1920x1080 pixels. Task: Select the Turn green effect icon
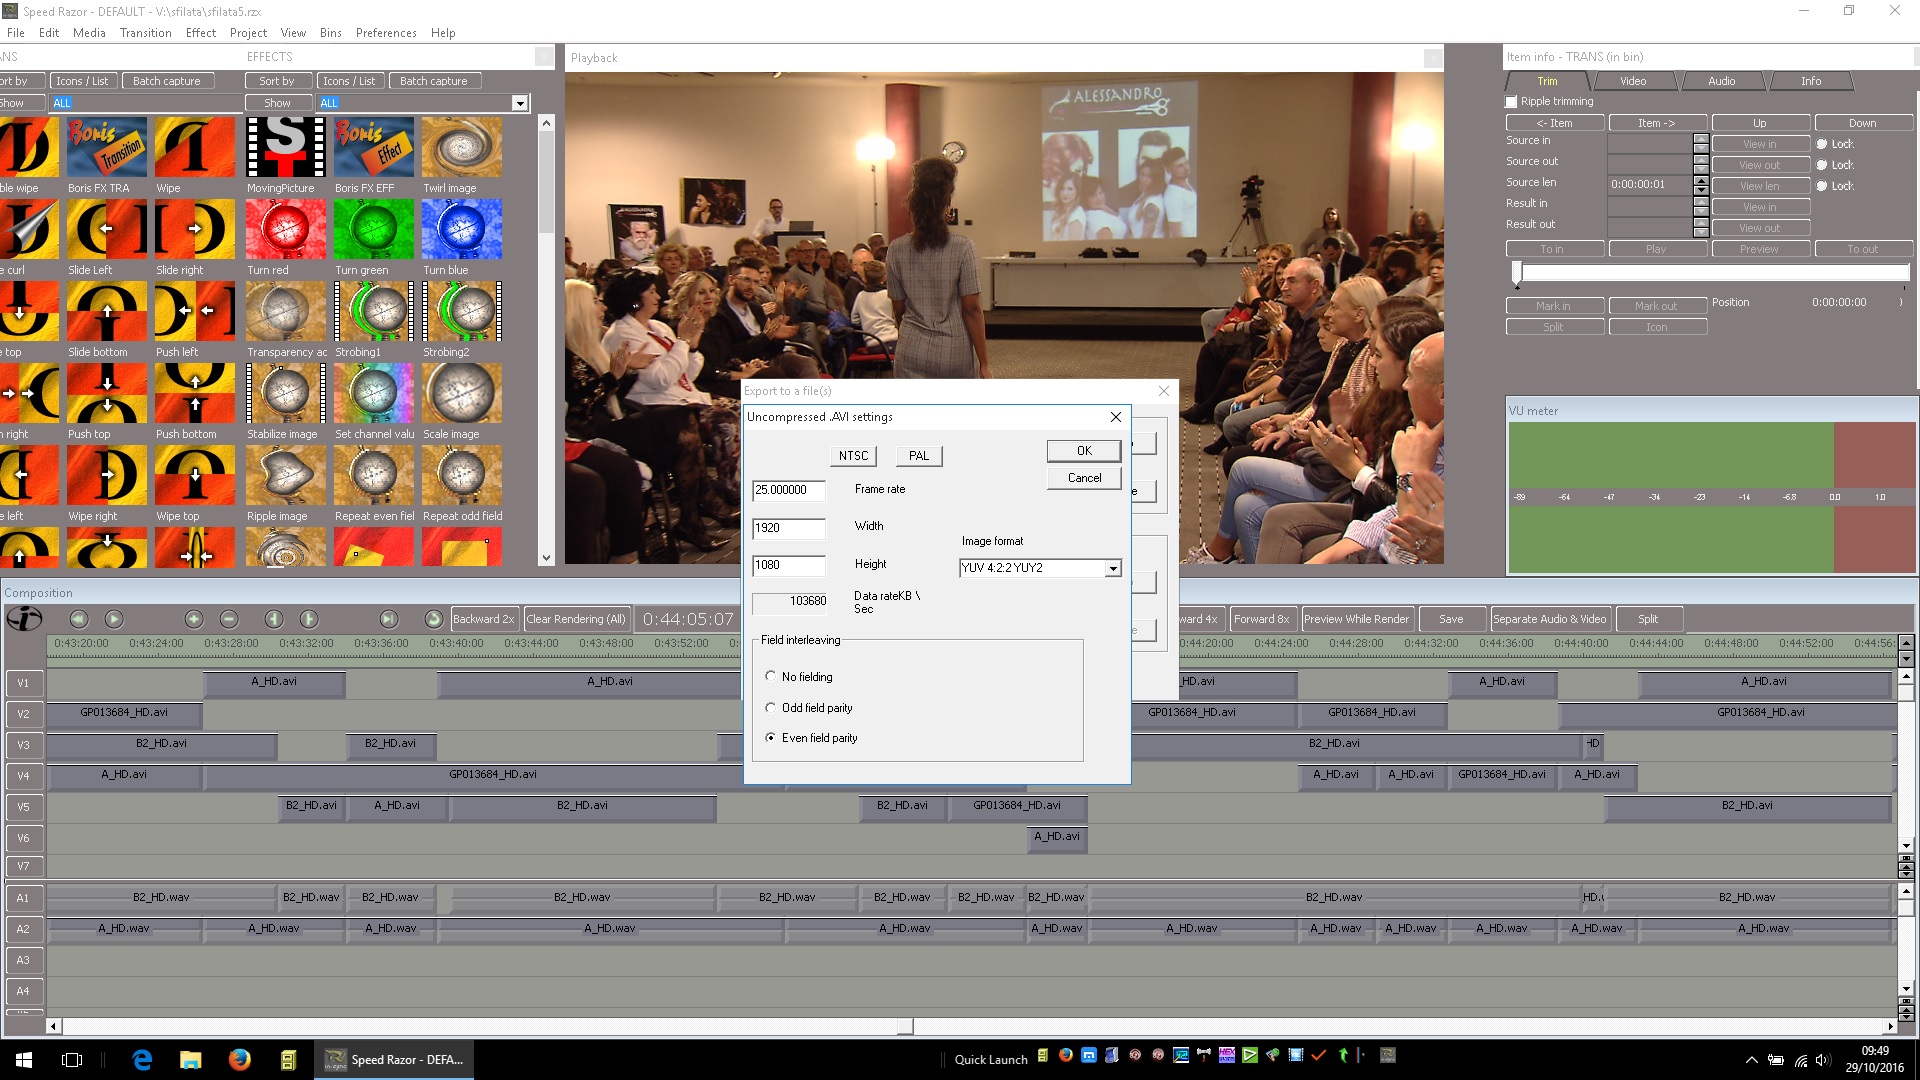[x=373, y=230]
